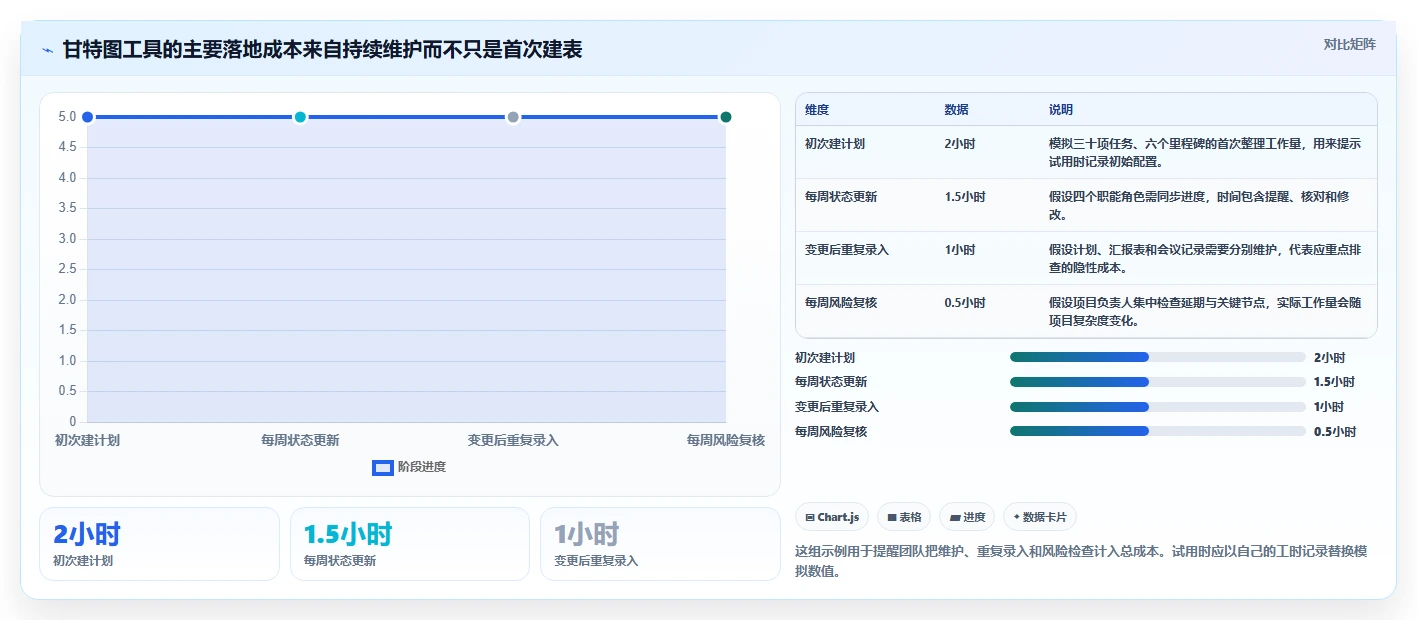Click the 数据 column header

956,110
